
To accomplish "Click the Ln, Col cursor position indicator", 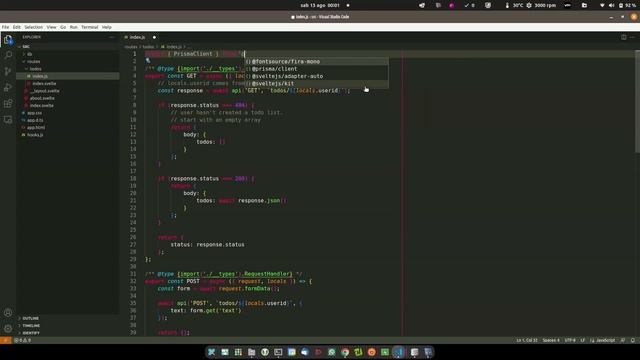I will pos(527,340).
